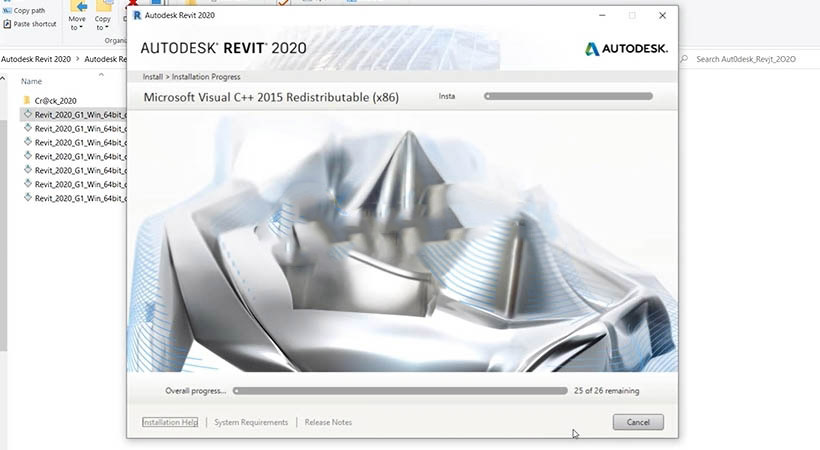Click the search magnifier icon in Explorer

[x=684, y=59]
